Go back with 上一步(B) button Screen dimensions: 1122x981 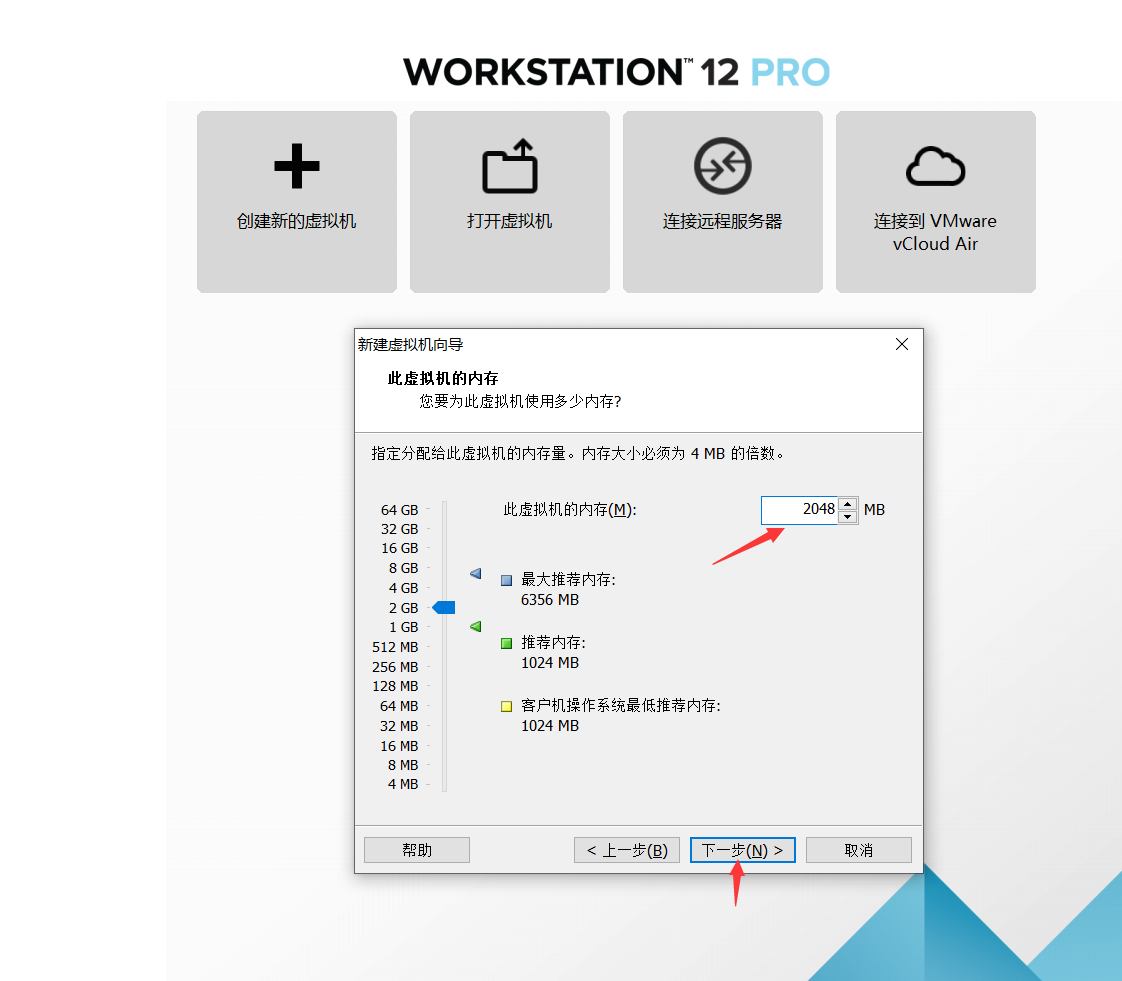tap(627, 850)
